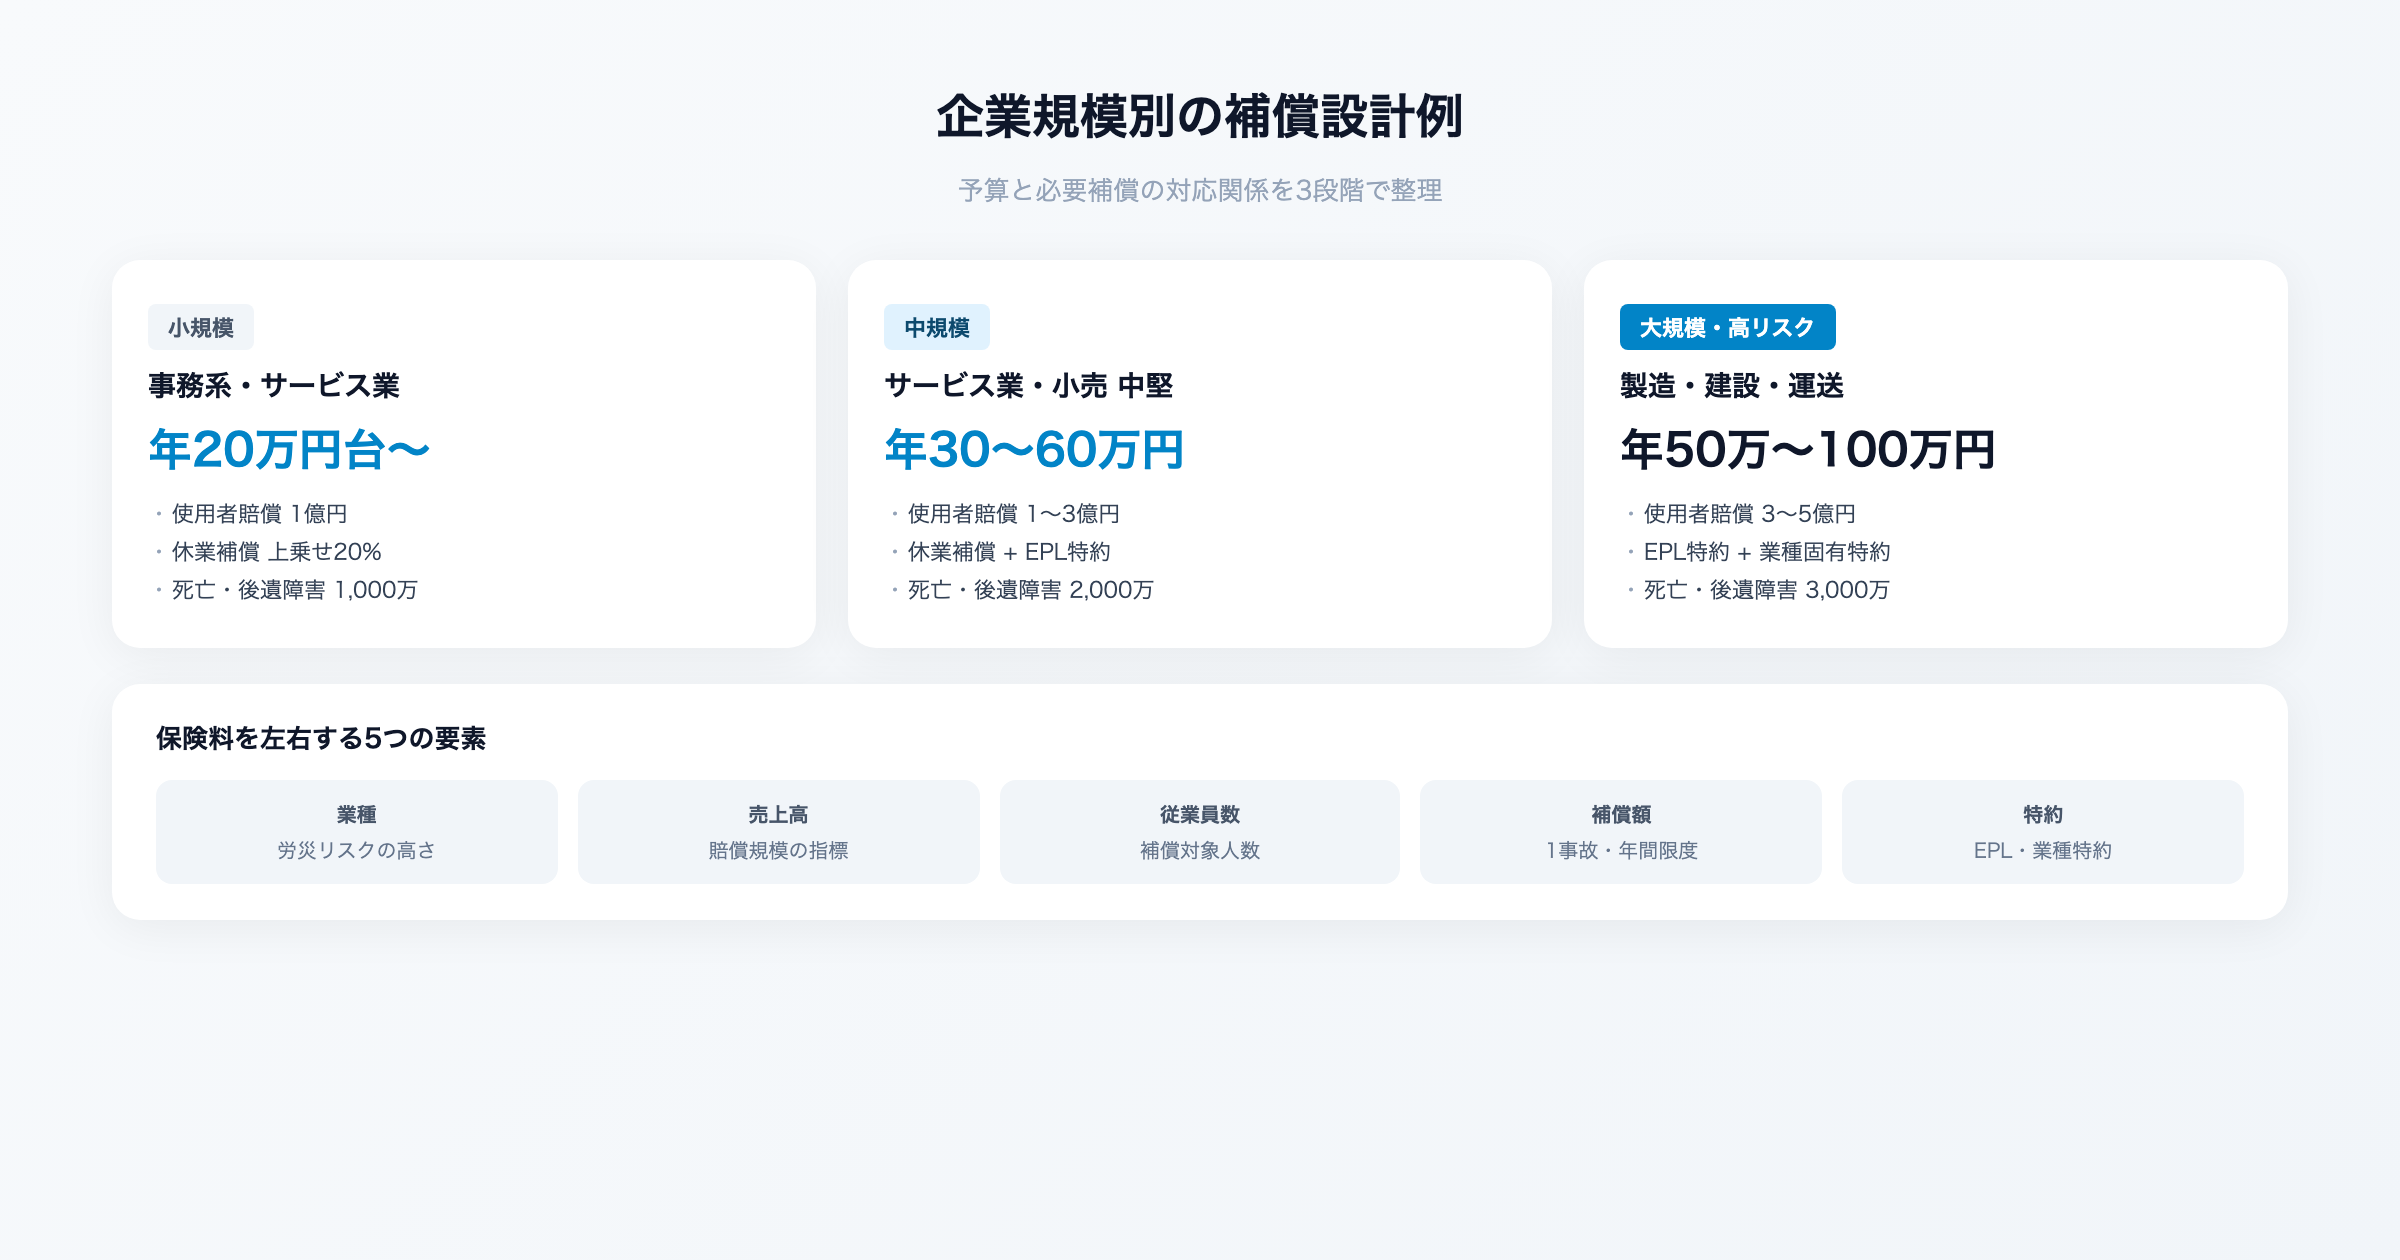Click the subtitle 予算と必要補償の対応関係を3段階で整理
2400x1260 pixels.
point(1200,190)
